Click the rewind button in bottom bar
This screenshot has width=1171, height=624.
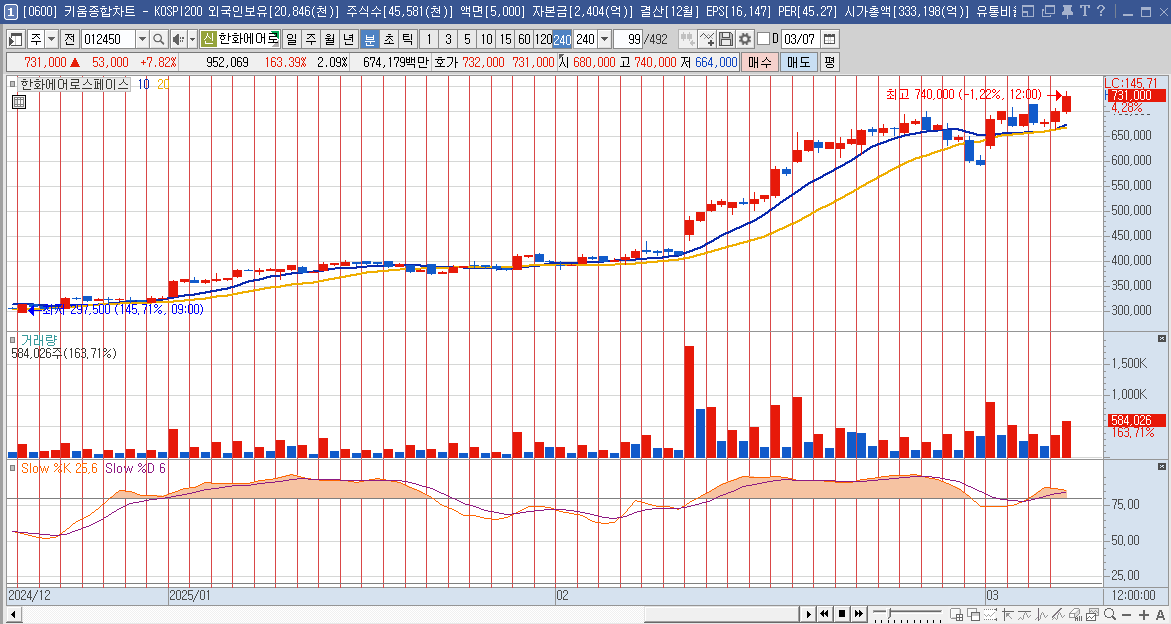click(x=824, y=614)
